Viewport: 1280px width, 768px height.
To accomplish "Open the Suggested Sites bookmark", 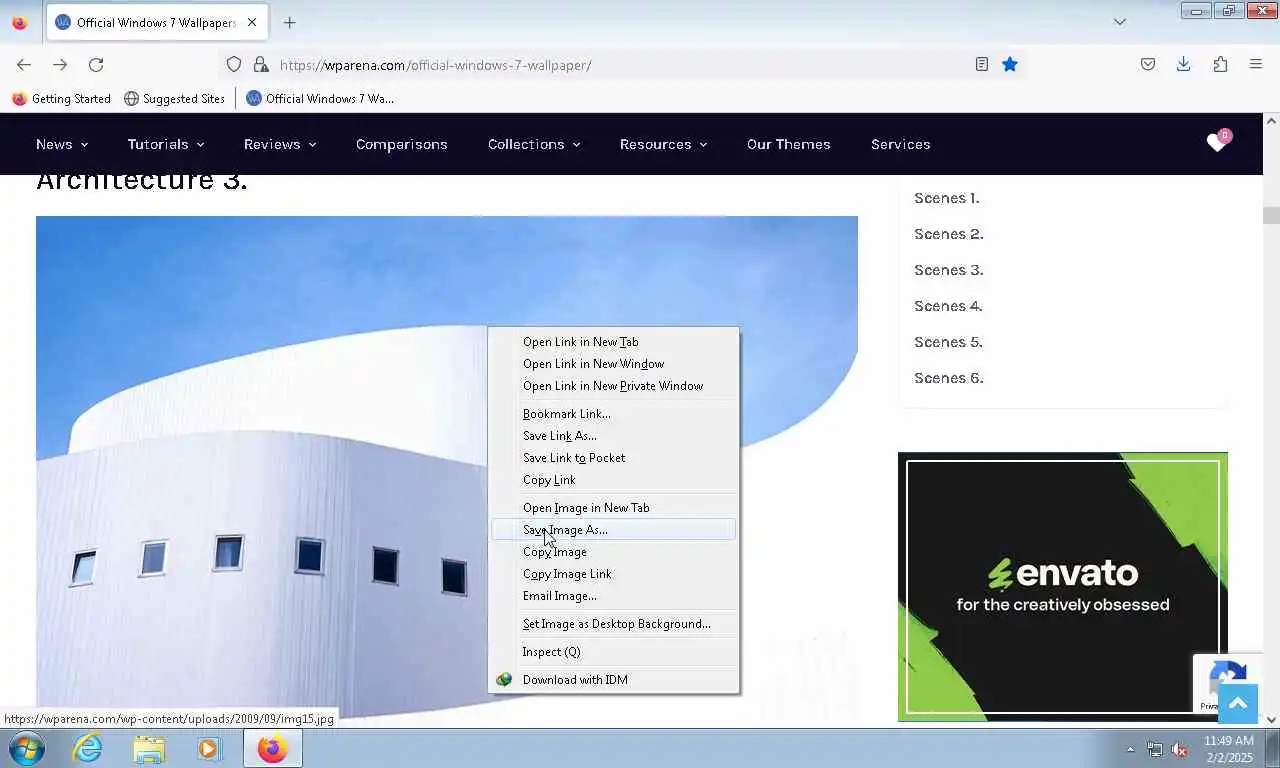I will click(174, 98).
